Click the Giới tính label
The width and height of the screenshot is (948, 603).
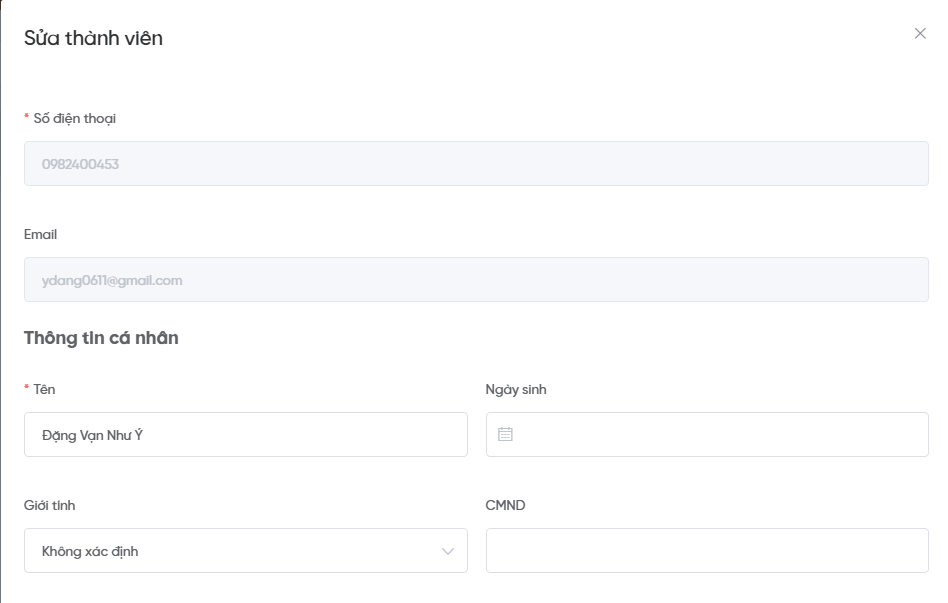pos(49,505)
